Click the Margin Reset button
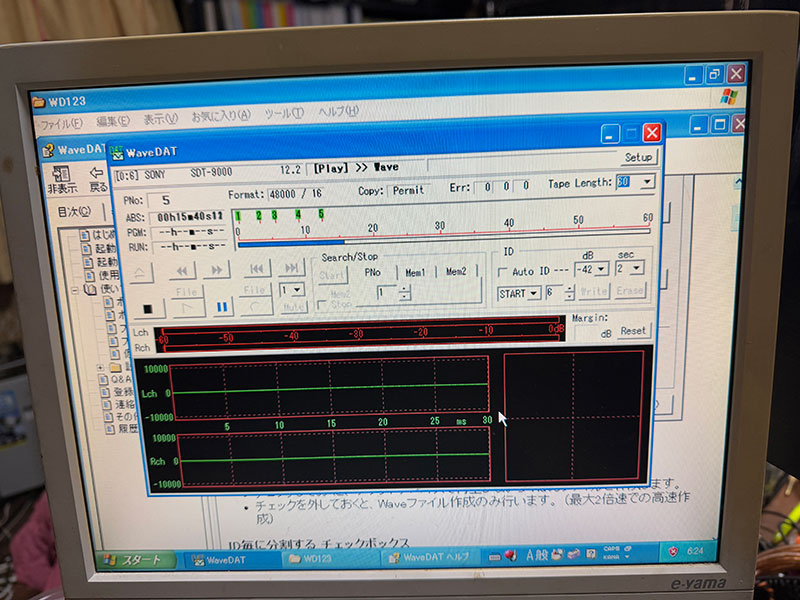 click(633, 331)
